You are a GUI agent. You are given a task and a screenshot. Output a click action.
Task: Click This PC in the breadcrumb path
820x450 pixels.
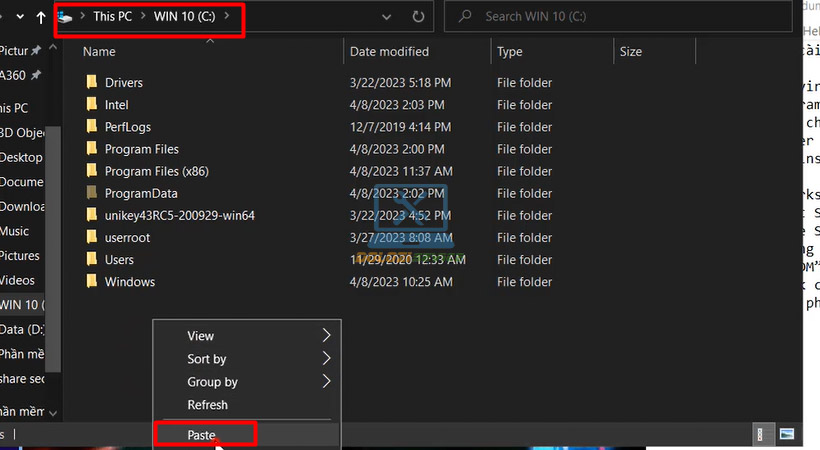(111, 17)
